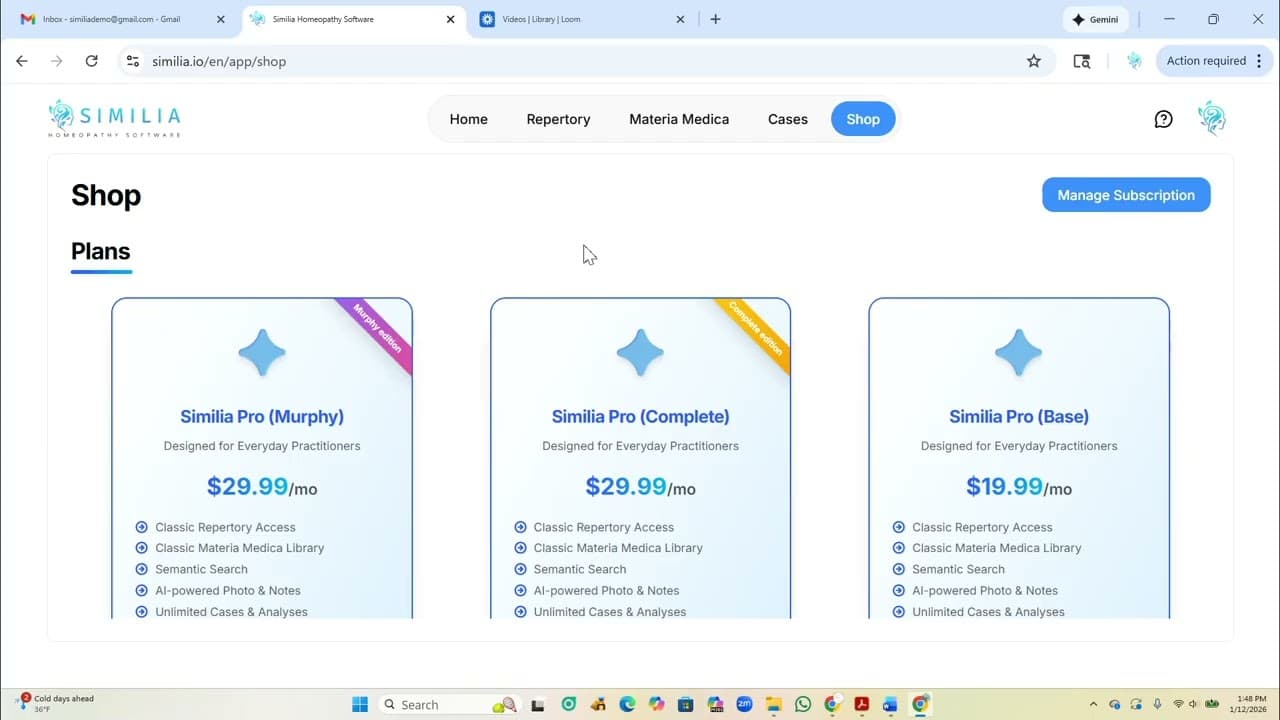This screenshot has height=720, width=1280.
Task: Click the bookmark star in the address bar
Action: coord(1034,61)
